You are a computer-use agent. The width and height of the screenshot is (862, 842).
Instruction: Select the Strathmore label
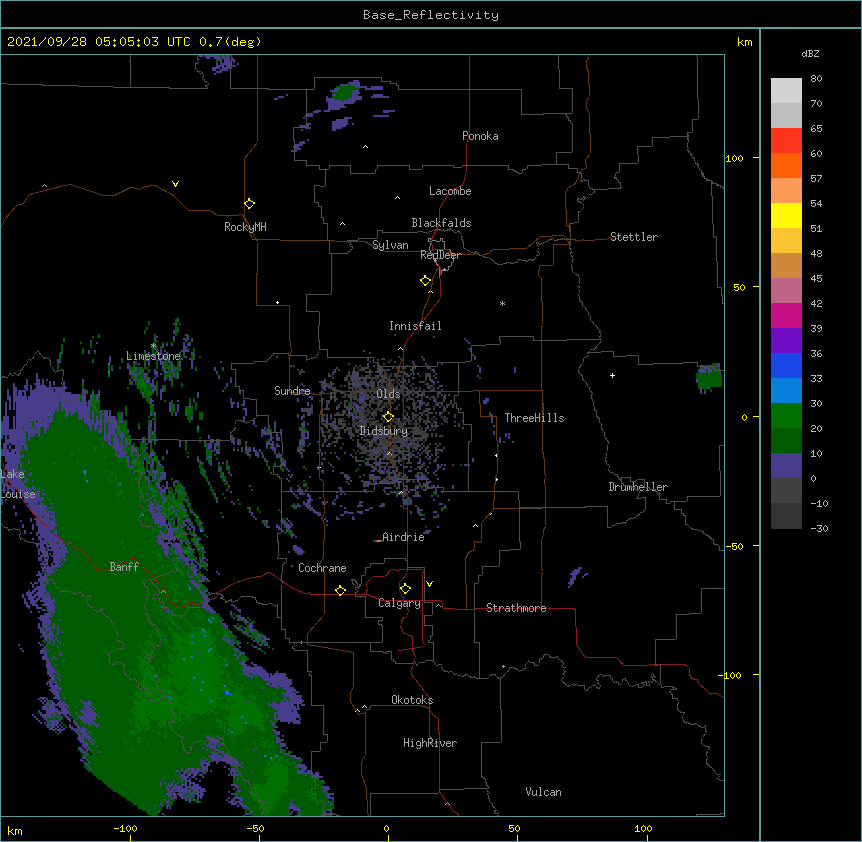(x=516, y=608)
